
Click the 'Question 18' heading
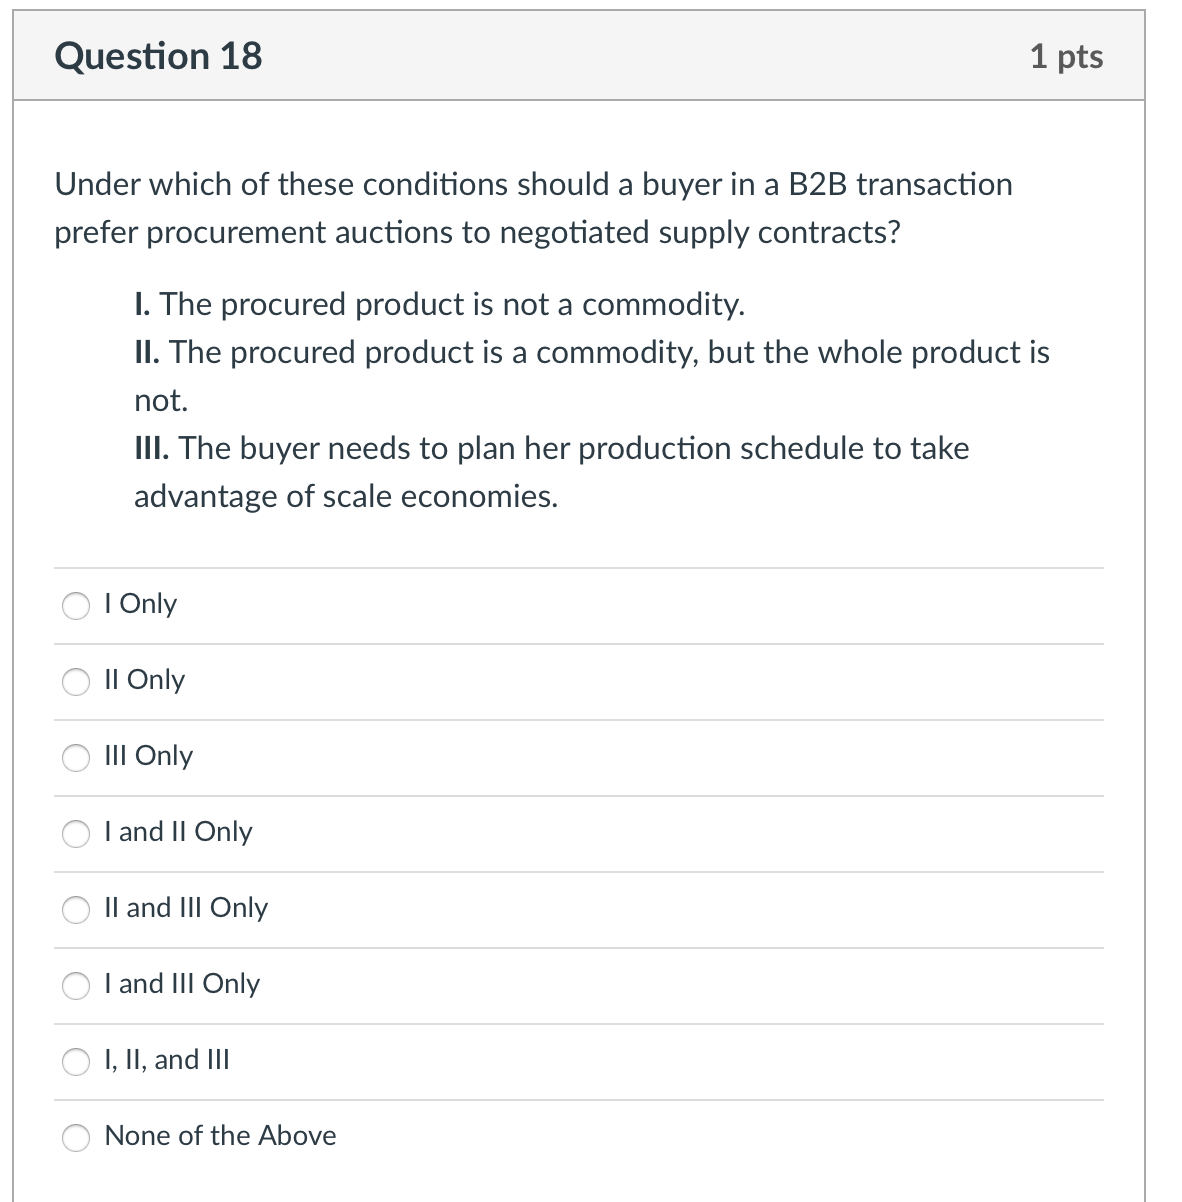pyautogui.click(x=157, y=56)
